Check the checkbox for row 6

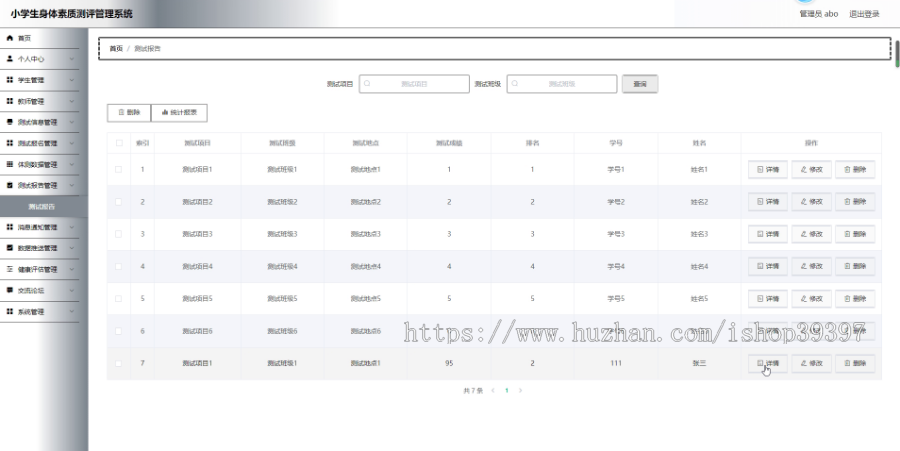119,331
